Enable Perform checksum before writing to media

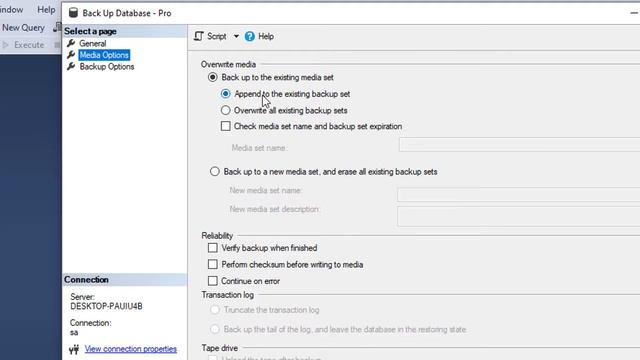tap(213, 264)
